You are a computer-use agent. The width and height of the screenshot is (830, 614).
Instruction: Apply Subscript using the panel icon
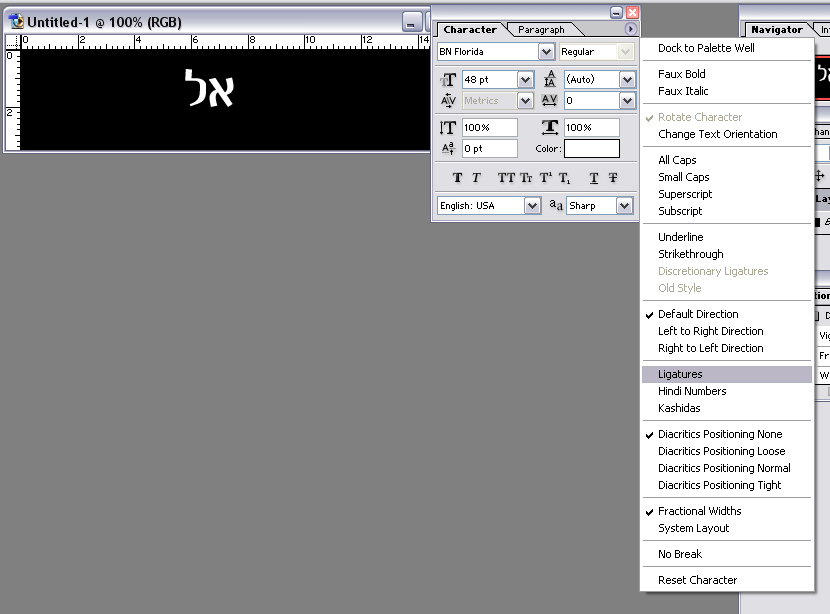click(x=565, y=178)
